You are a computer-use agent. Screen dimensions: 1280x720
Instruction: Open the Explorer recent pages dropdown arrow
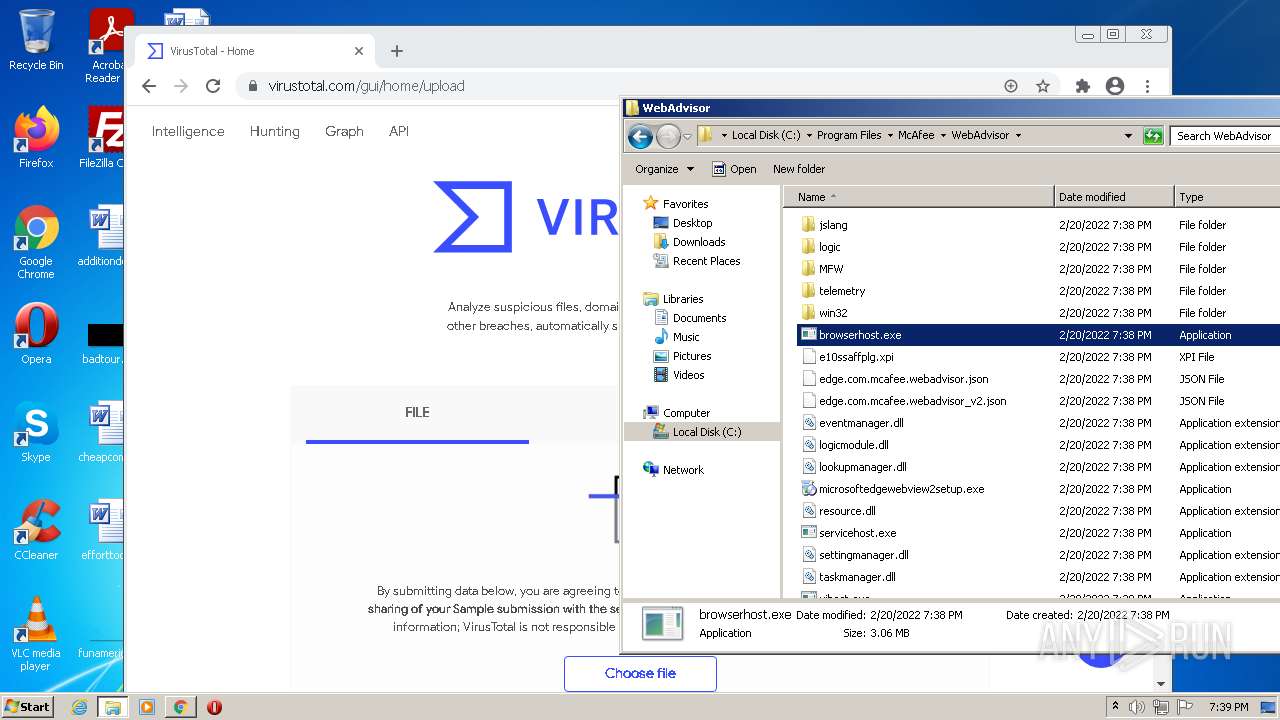[687, 136]
